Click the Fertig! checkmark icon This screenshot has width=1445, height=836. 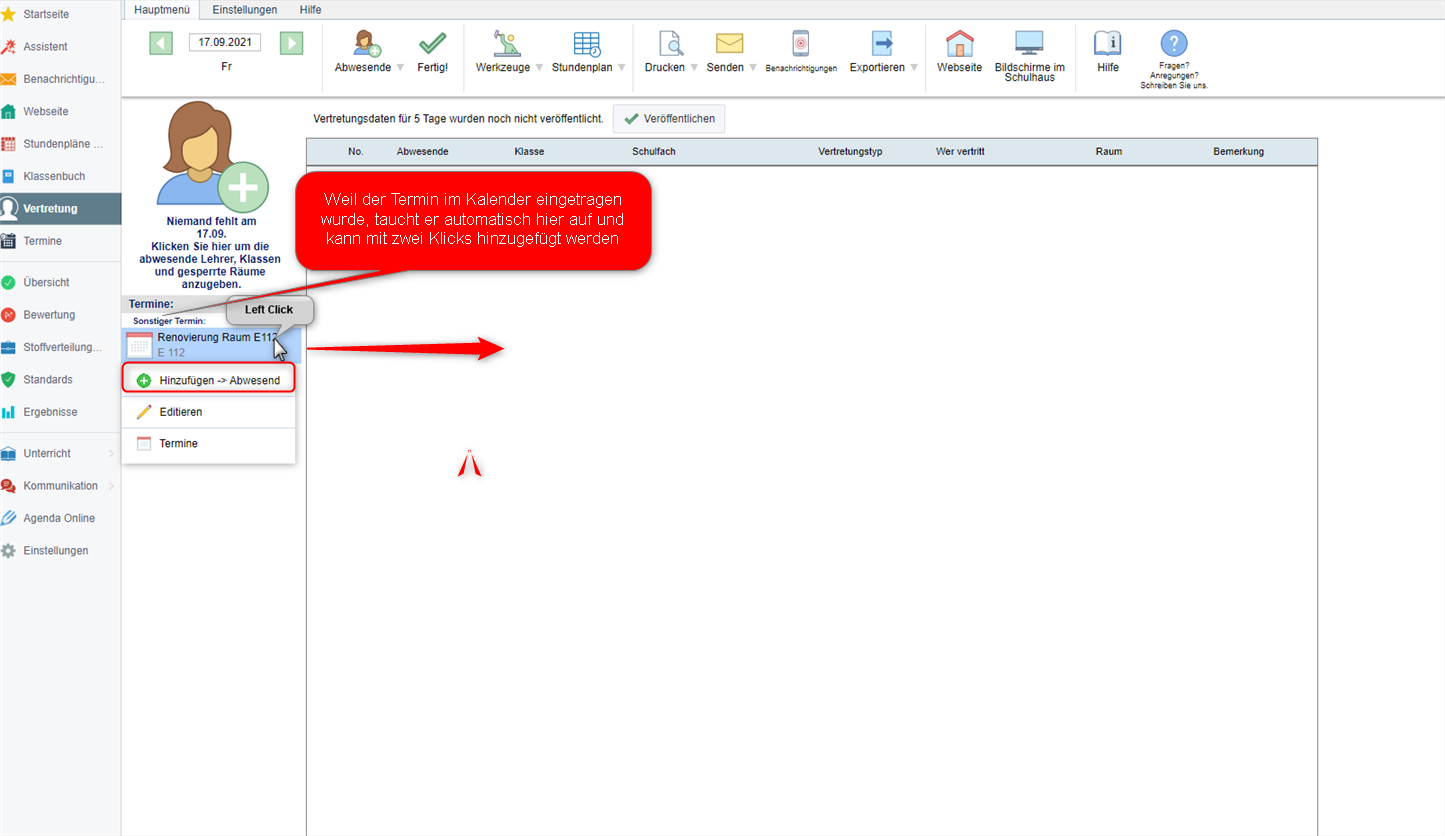pyautogui.click(x=432, y=43)
